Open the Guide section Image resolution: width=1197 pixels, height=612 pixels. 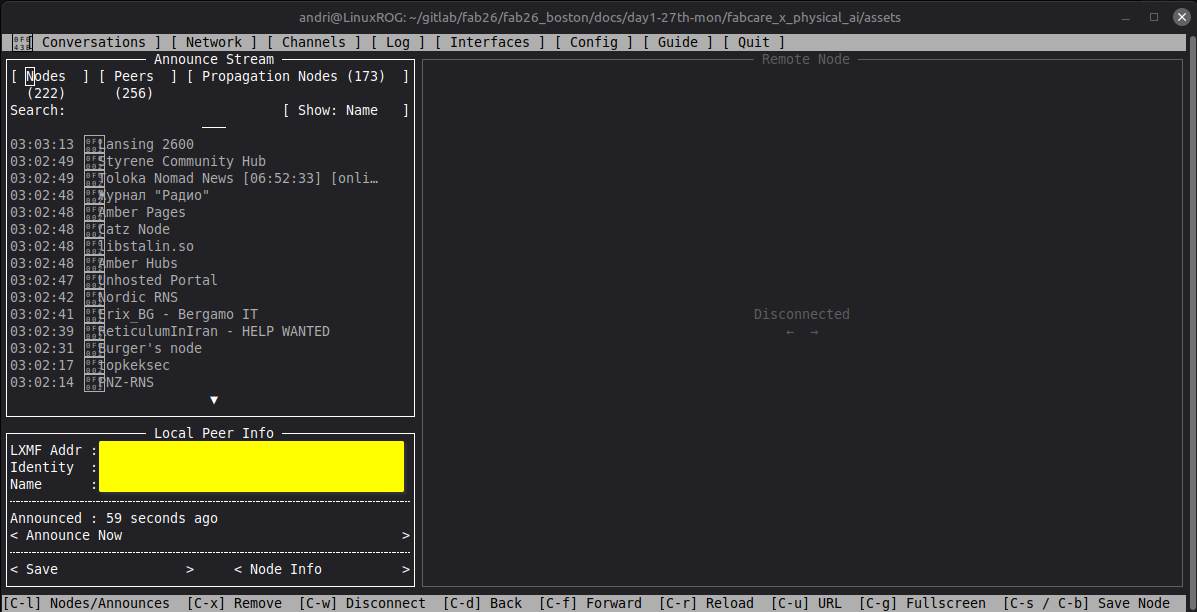click(678, 43)
